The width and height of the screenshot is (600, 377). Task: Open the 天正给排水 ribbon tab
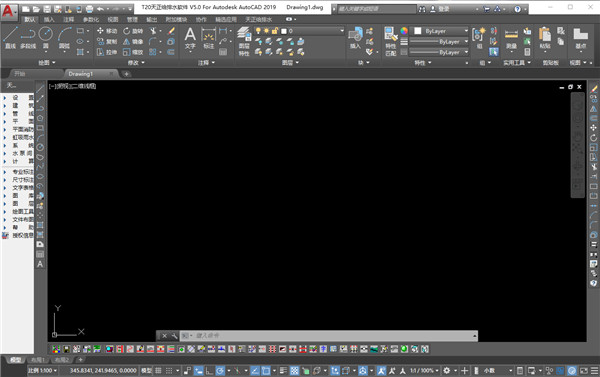tap(259, 19)
